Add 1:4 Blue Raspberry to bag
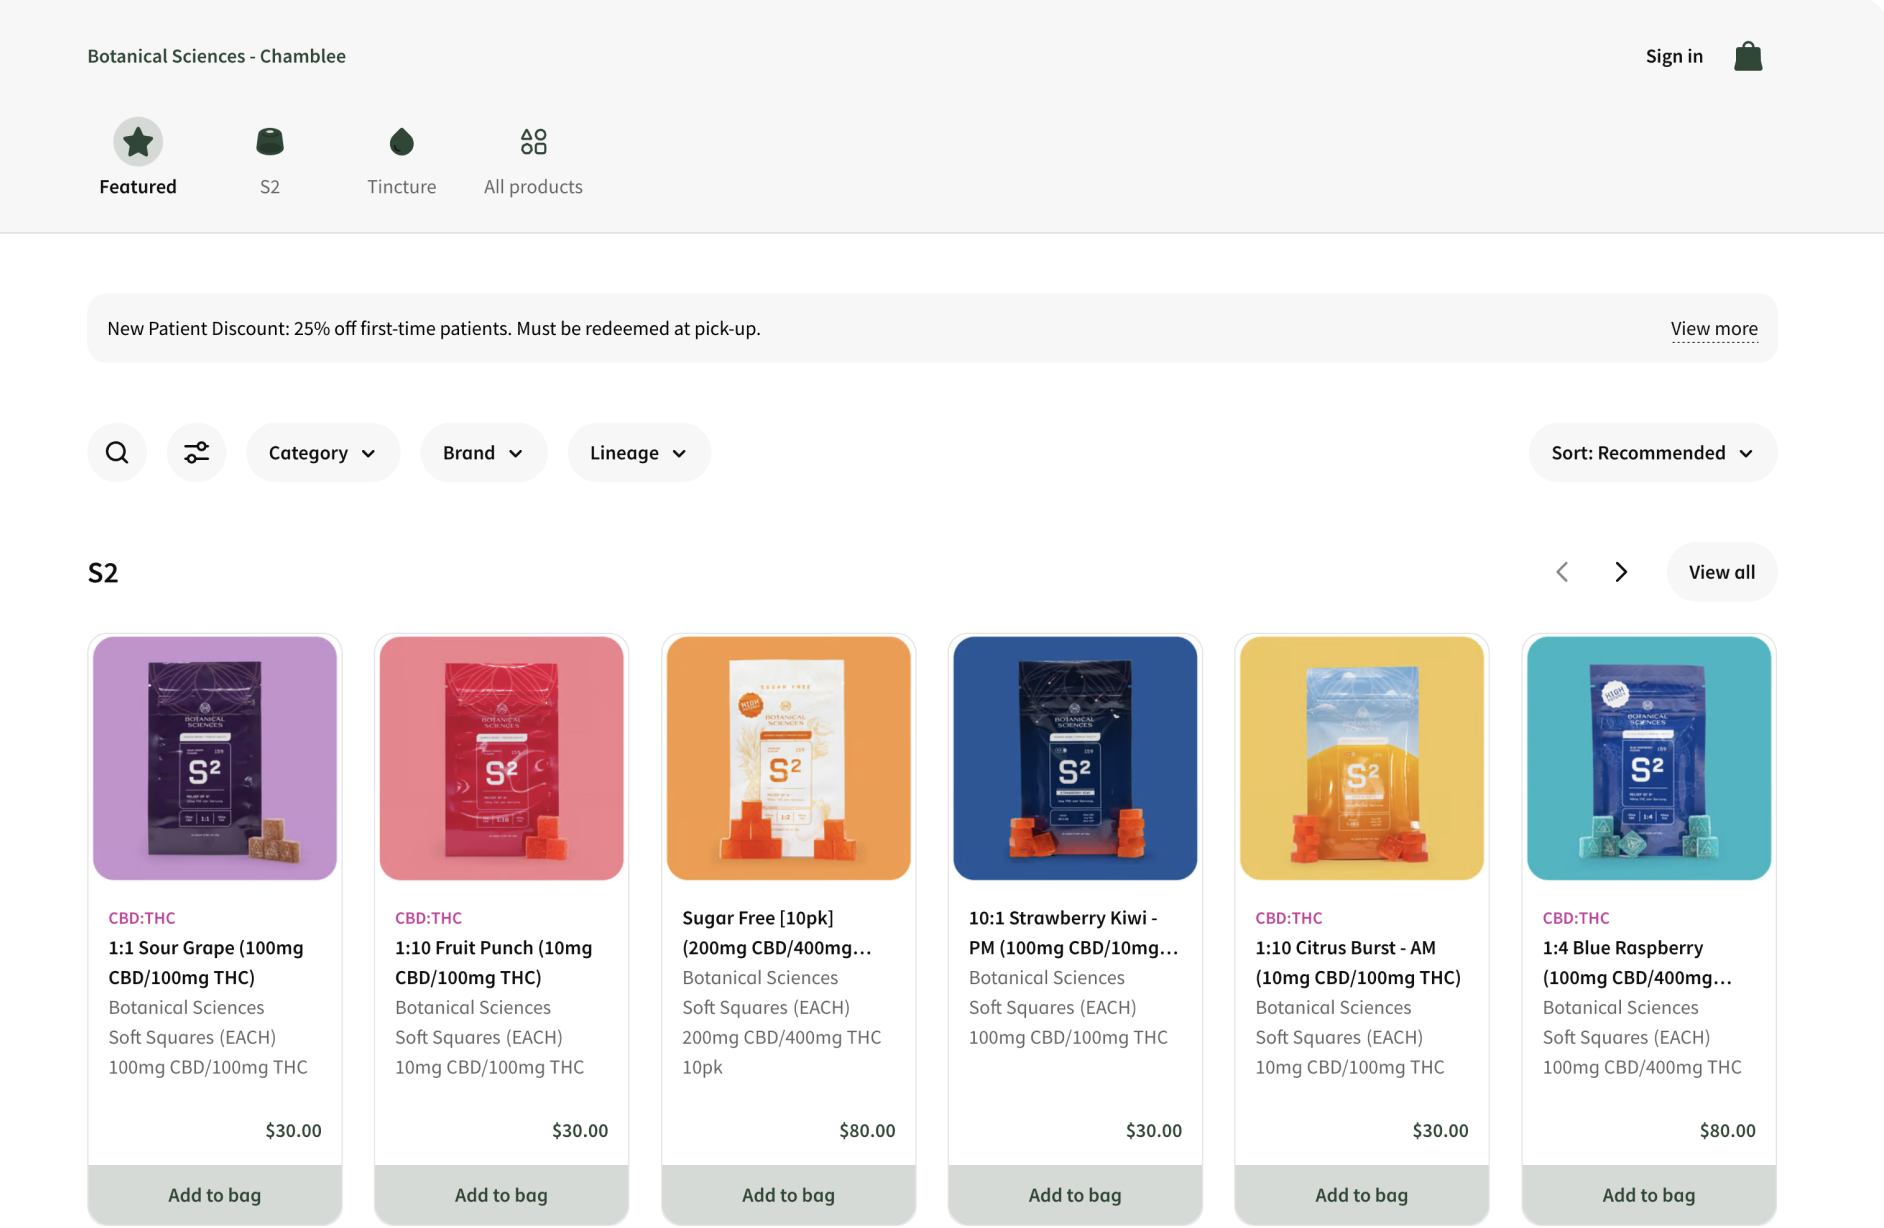Viewport: 1884px width, 1228px height. 1649,1195
